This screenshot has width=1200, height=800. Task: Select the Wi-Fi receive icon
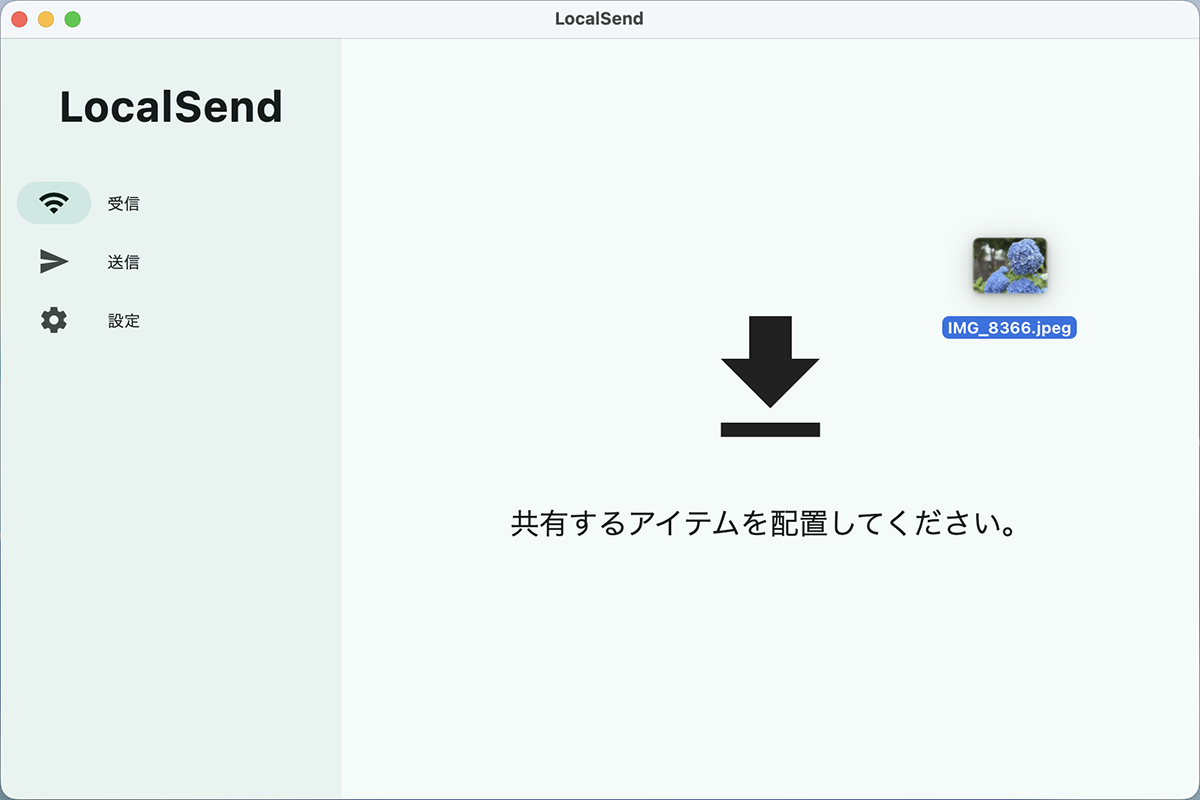coord(54,203)
